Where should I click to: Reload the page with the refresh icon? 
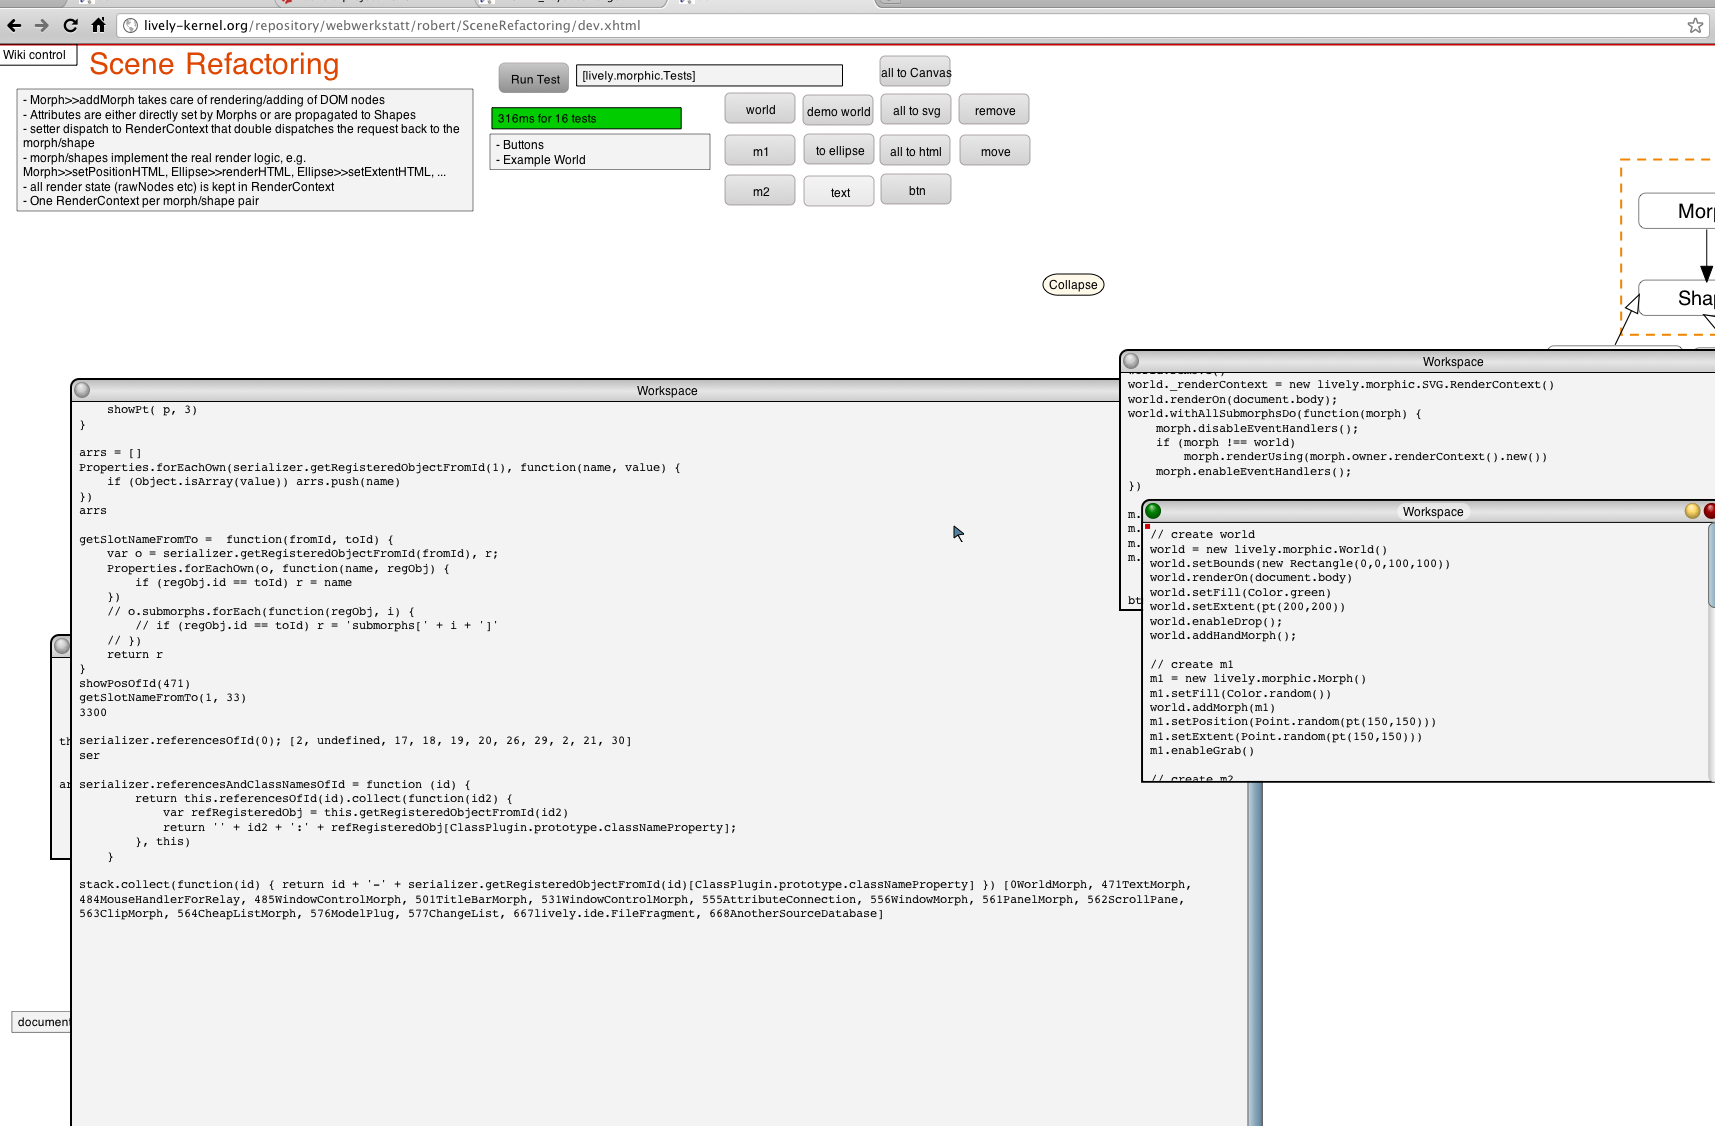pos(70,25)
